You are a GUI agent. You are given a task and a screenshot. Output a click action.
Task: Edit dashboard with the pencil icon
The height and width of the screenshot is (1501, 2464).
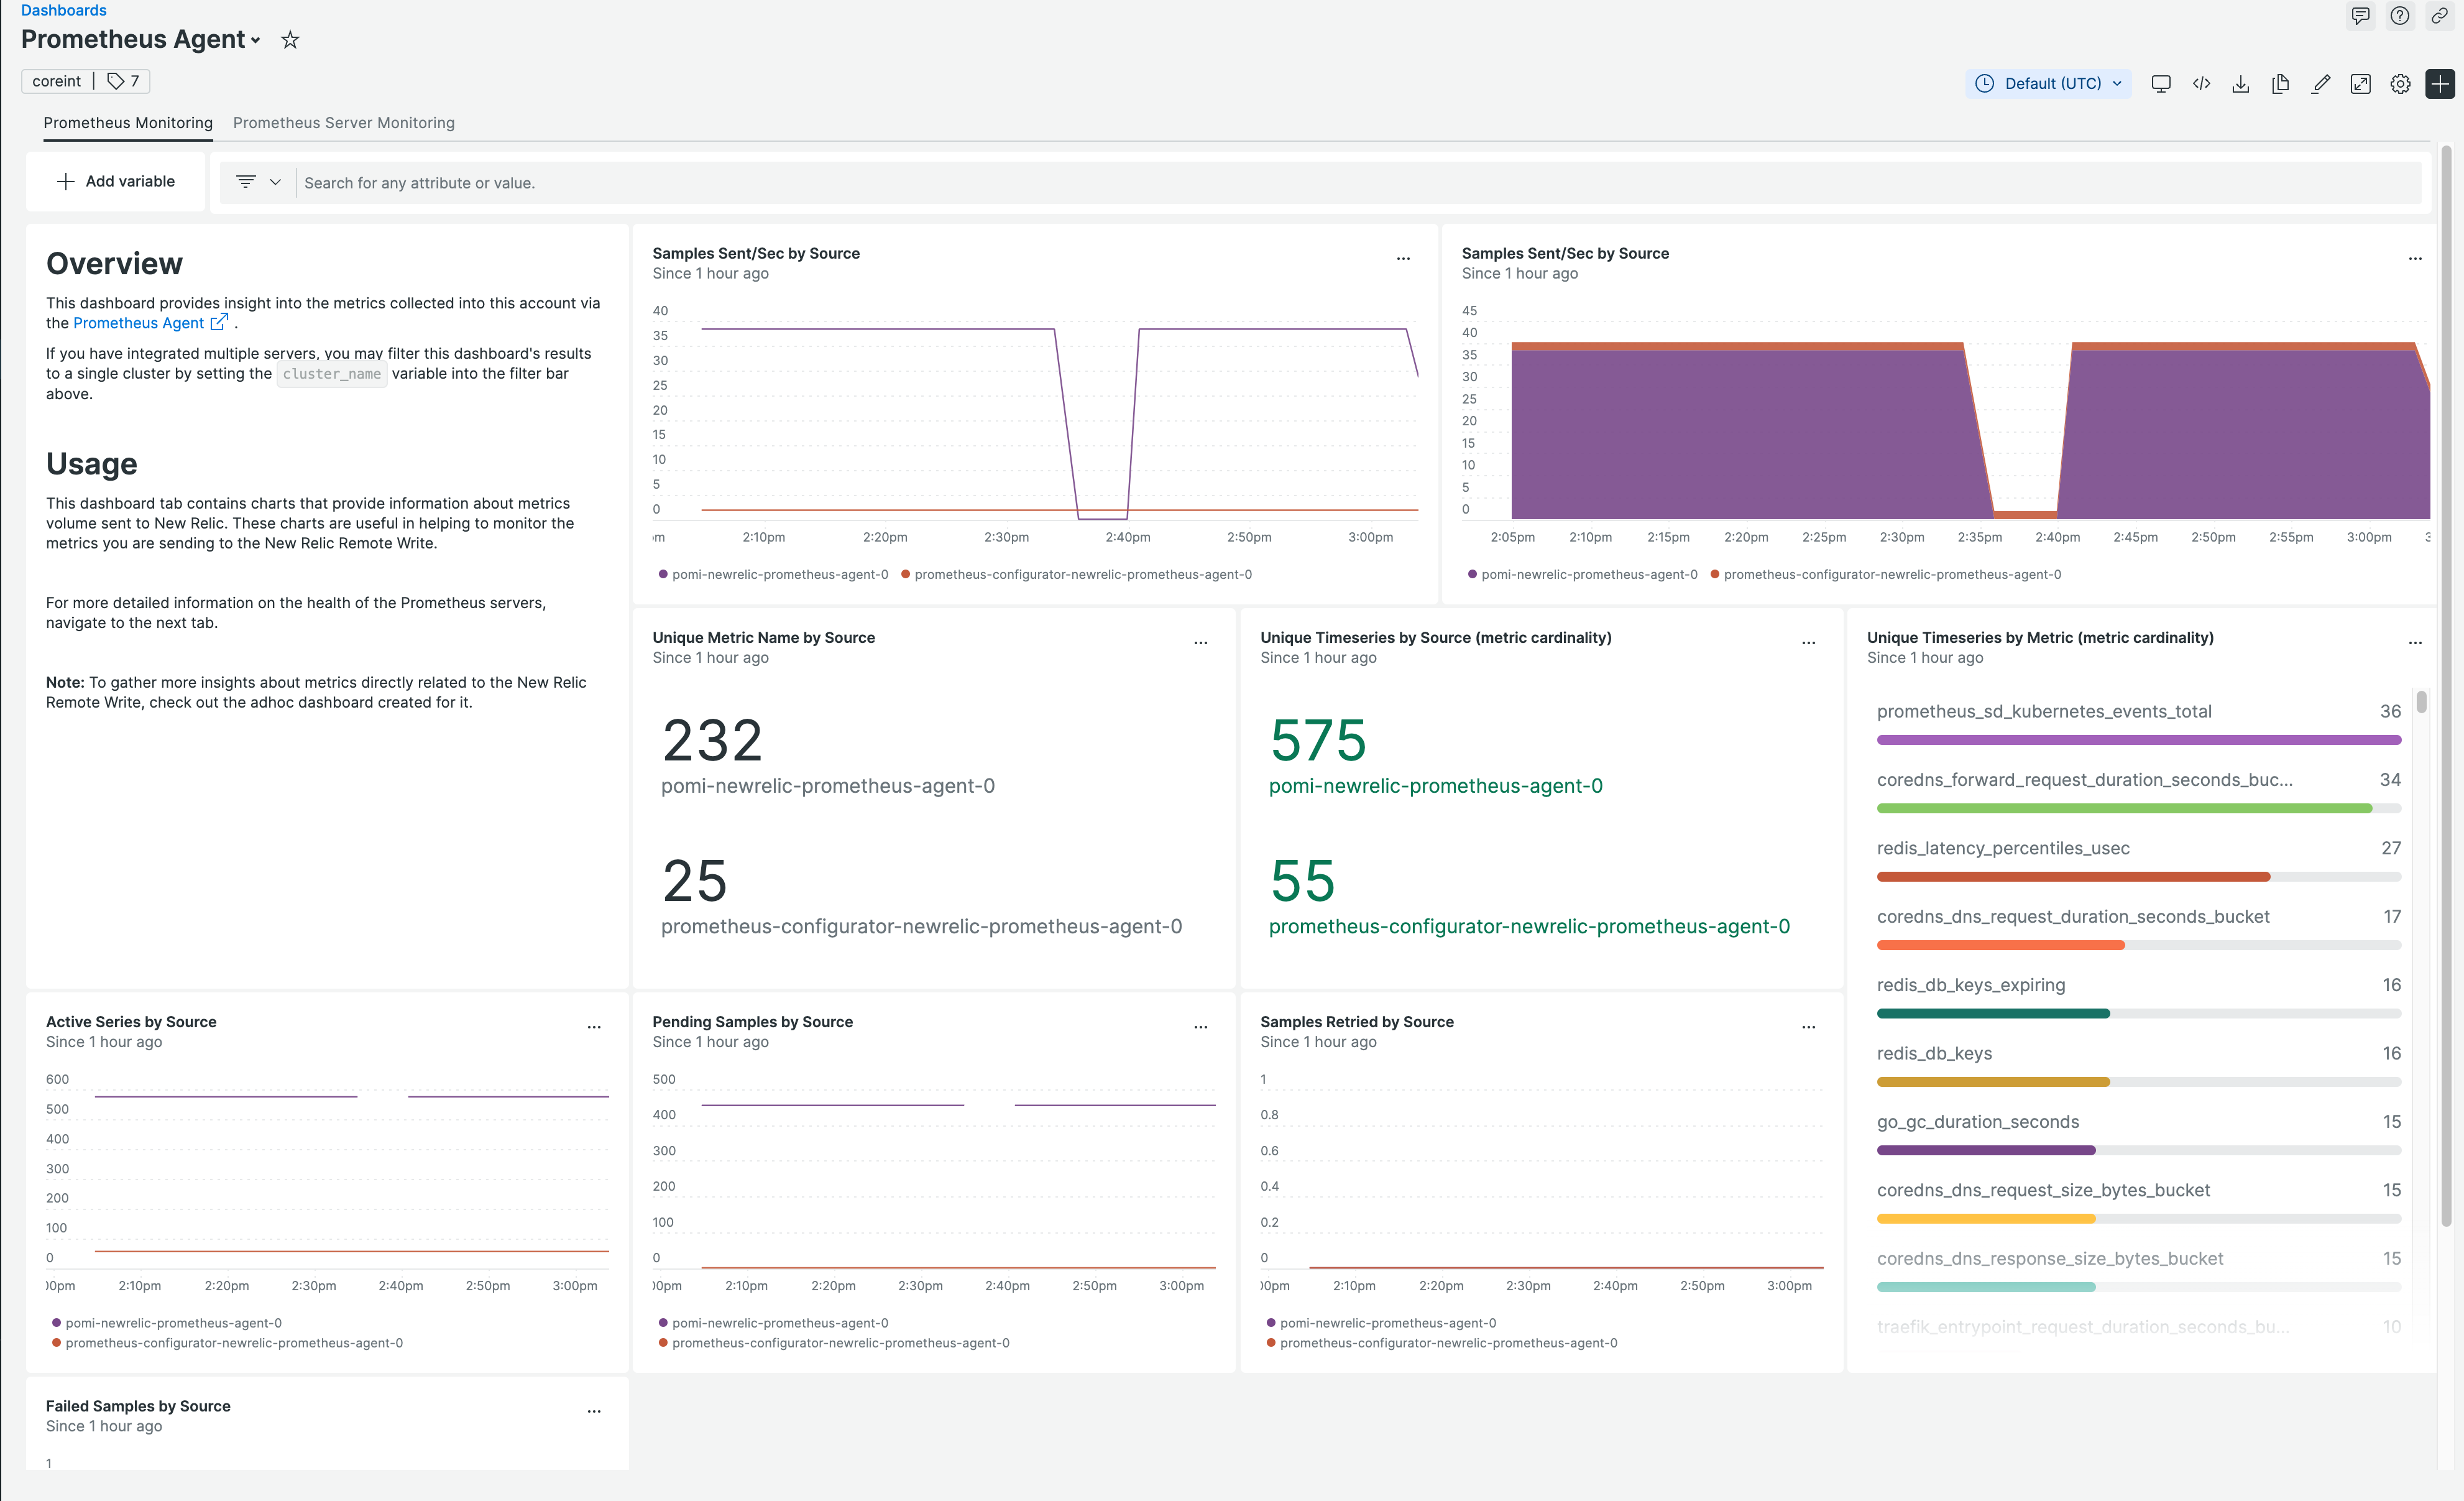click(2321, 84)
